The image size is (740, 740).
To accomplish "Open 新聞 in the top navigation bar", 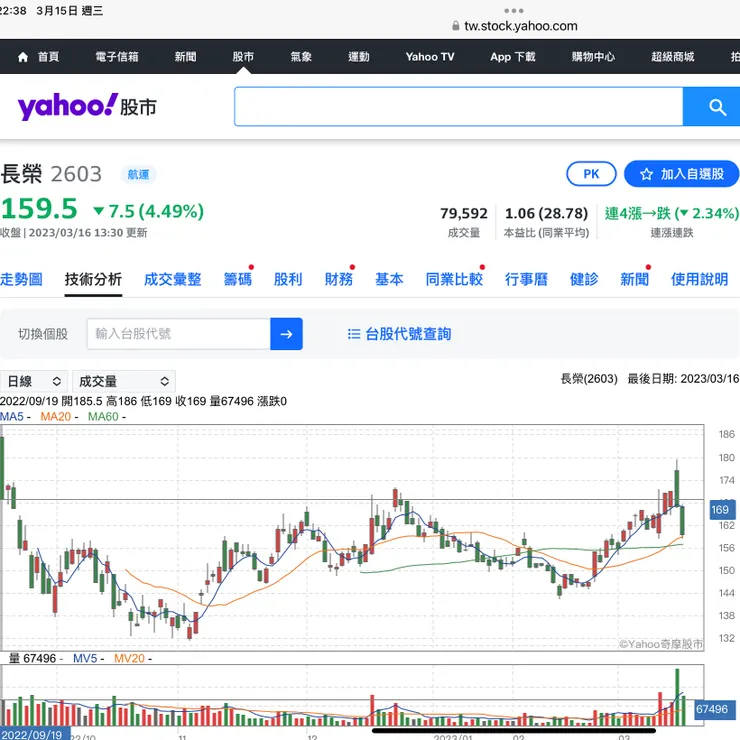I will pos(185,57).
